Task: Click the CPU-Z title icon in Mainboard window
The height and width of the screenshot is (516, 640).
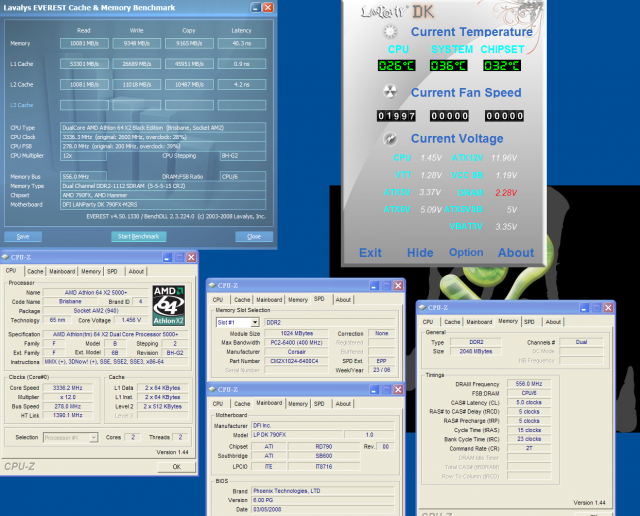Action: 212,389
